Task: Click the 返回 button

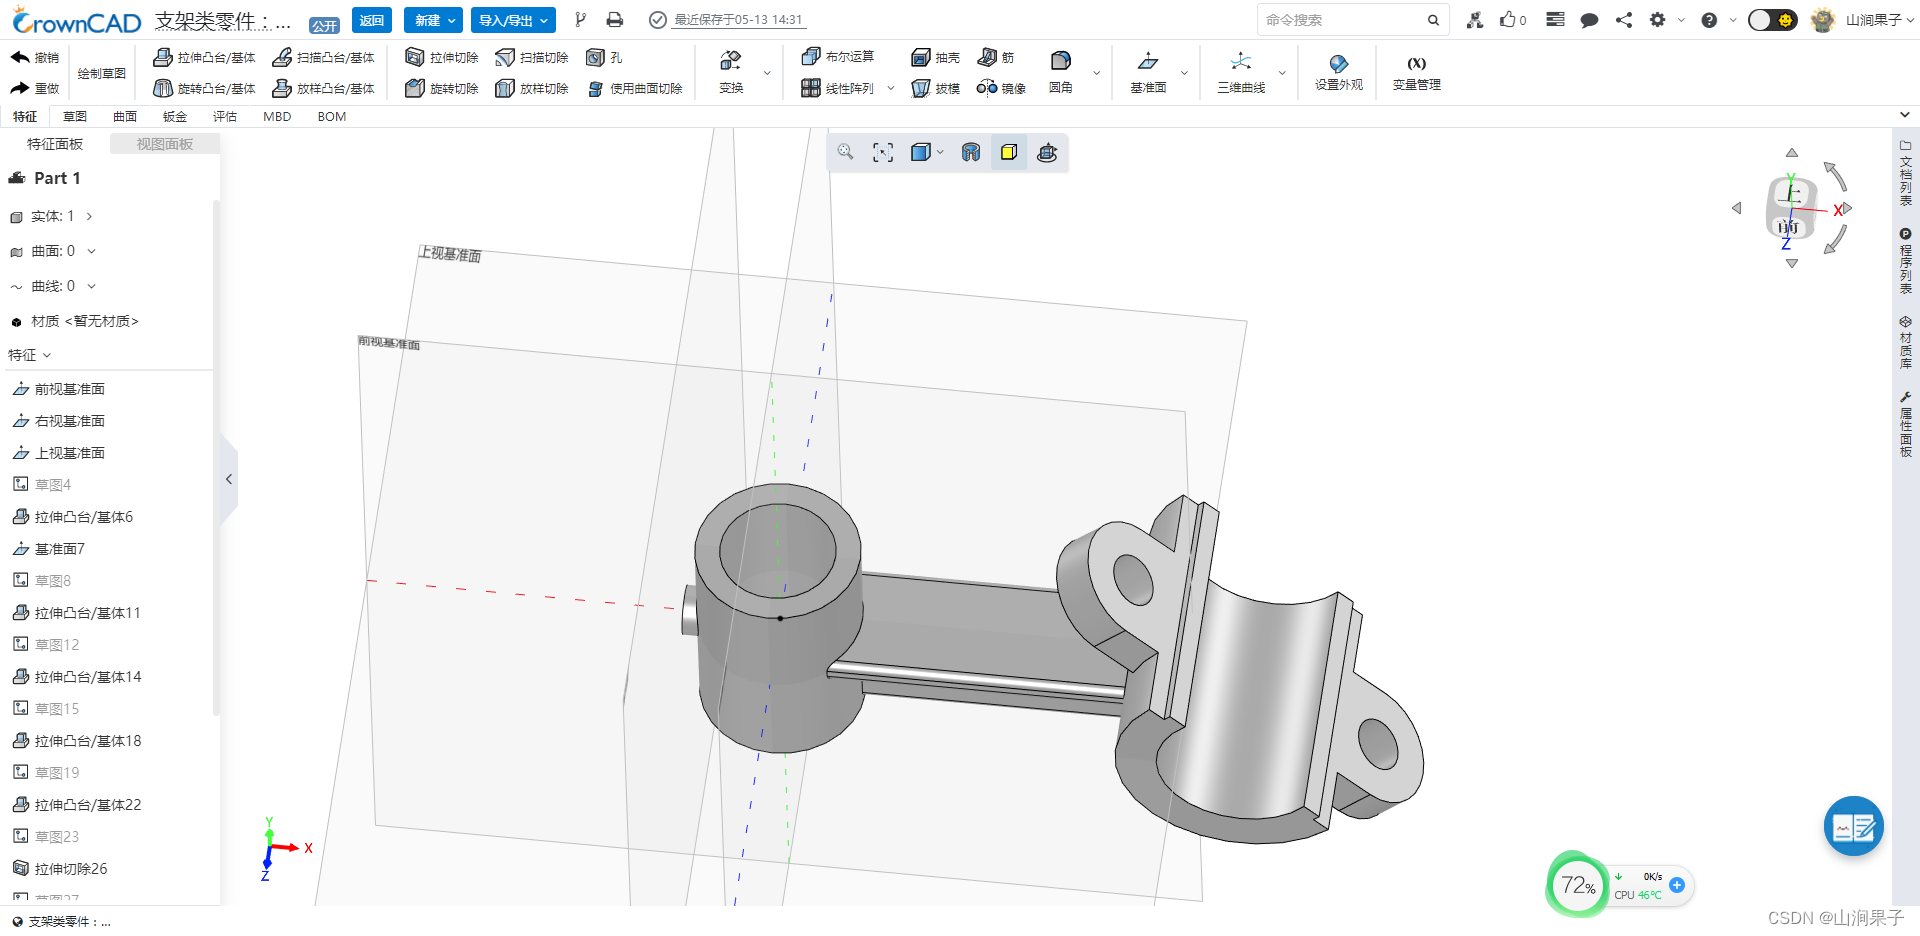Action: 372,20
